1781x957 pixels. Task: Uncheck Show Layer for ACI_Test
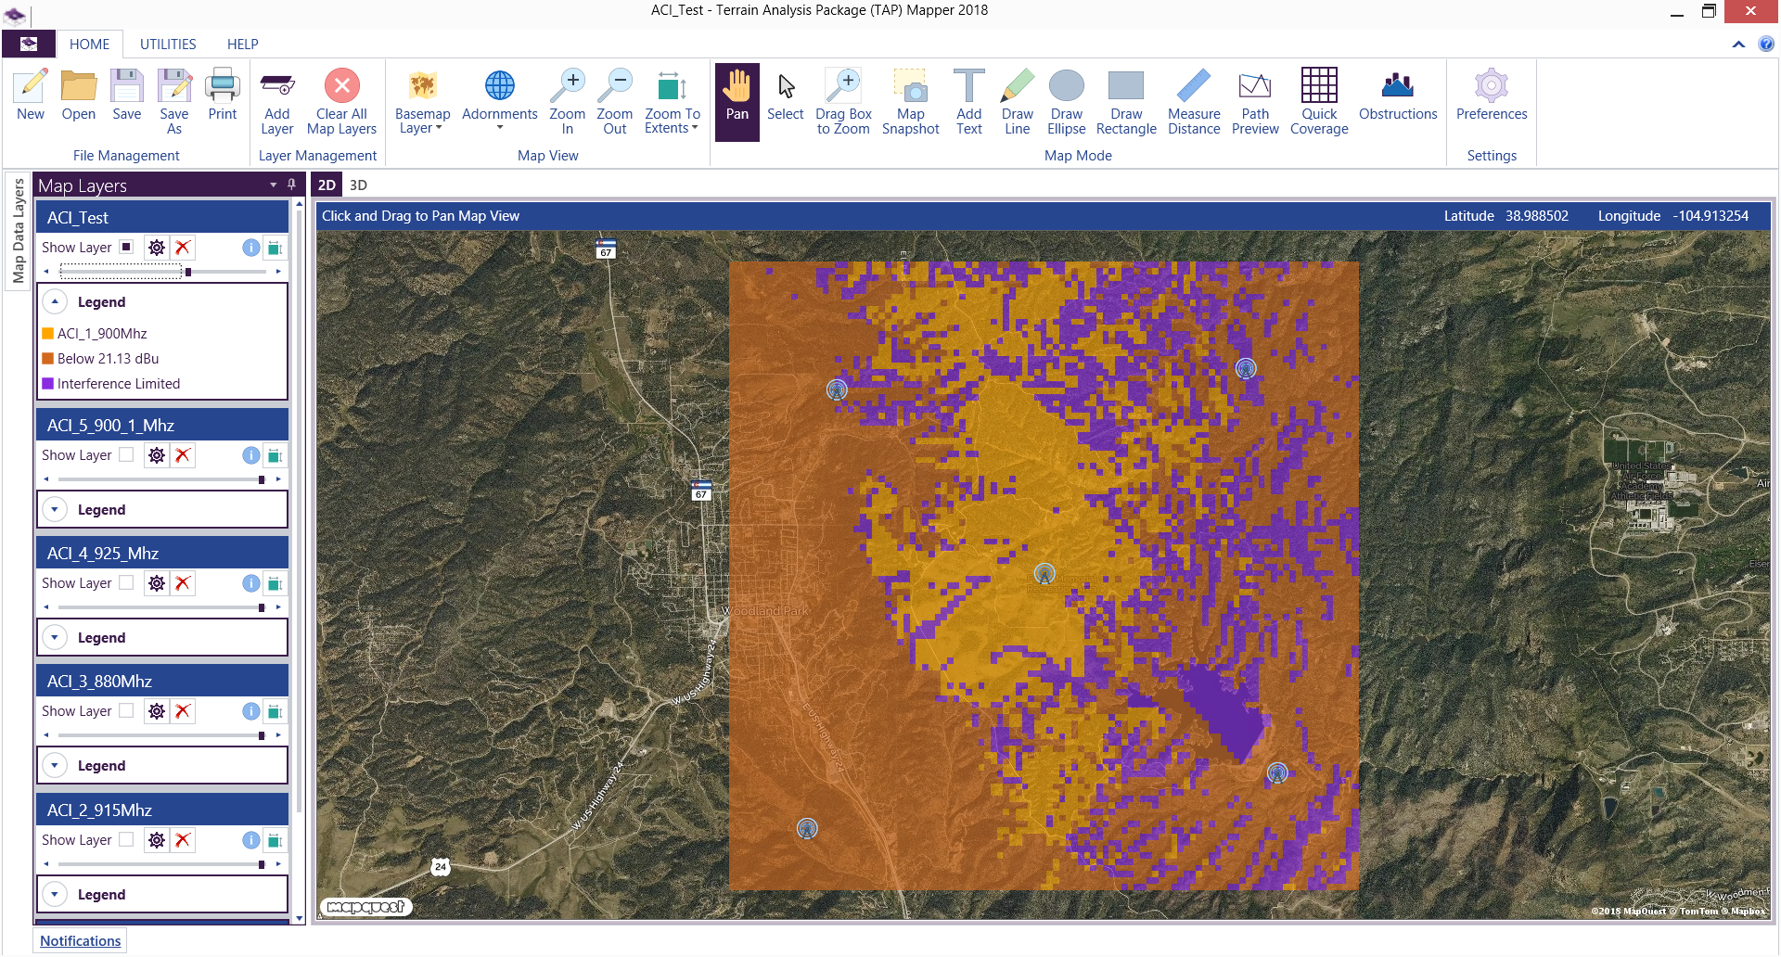pyautogui.click(x=126, y=247)
